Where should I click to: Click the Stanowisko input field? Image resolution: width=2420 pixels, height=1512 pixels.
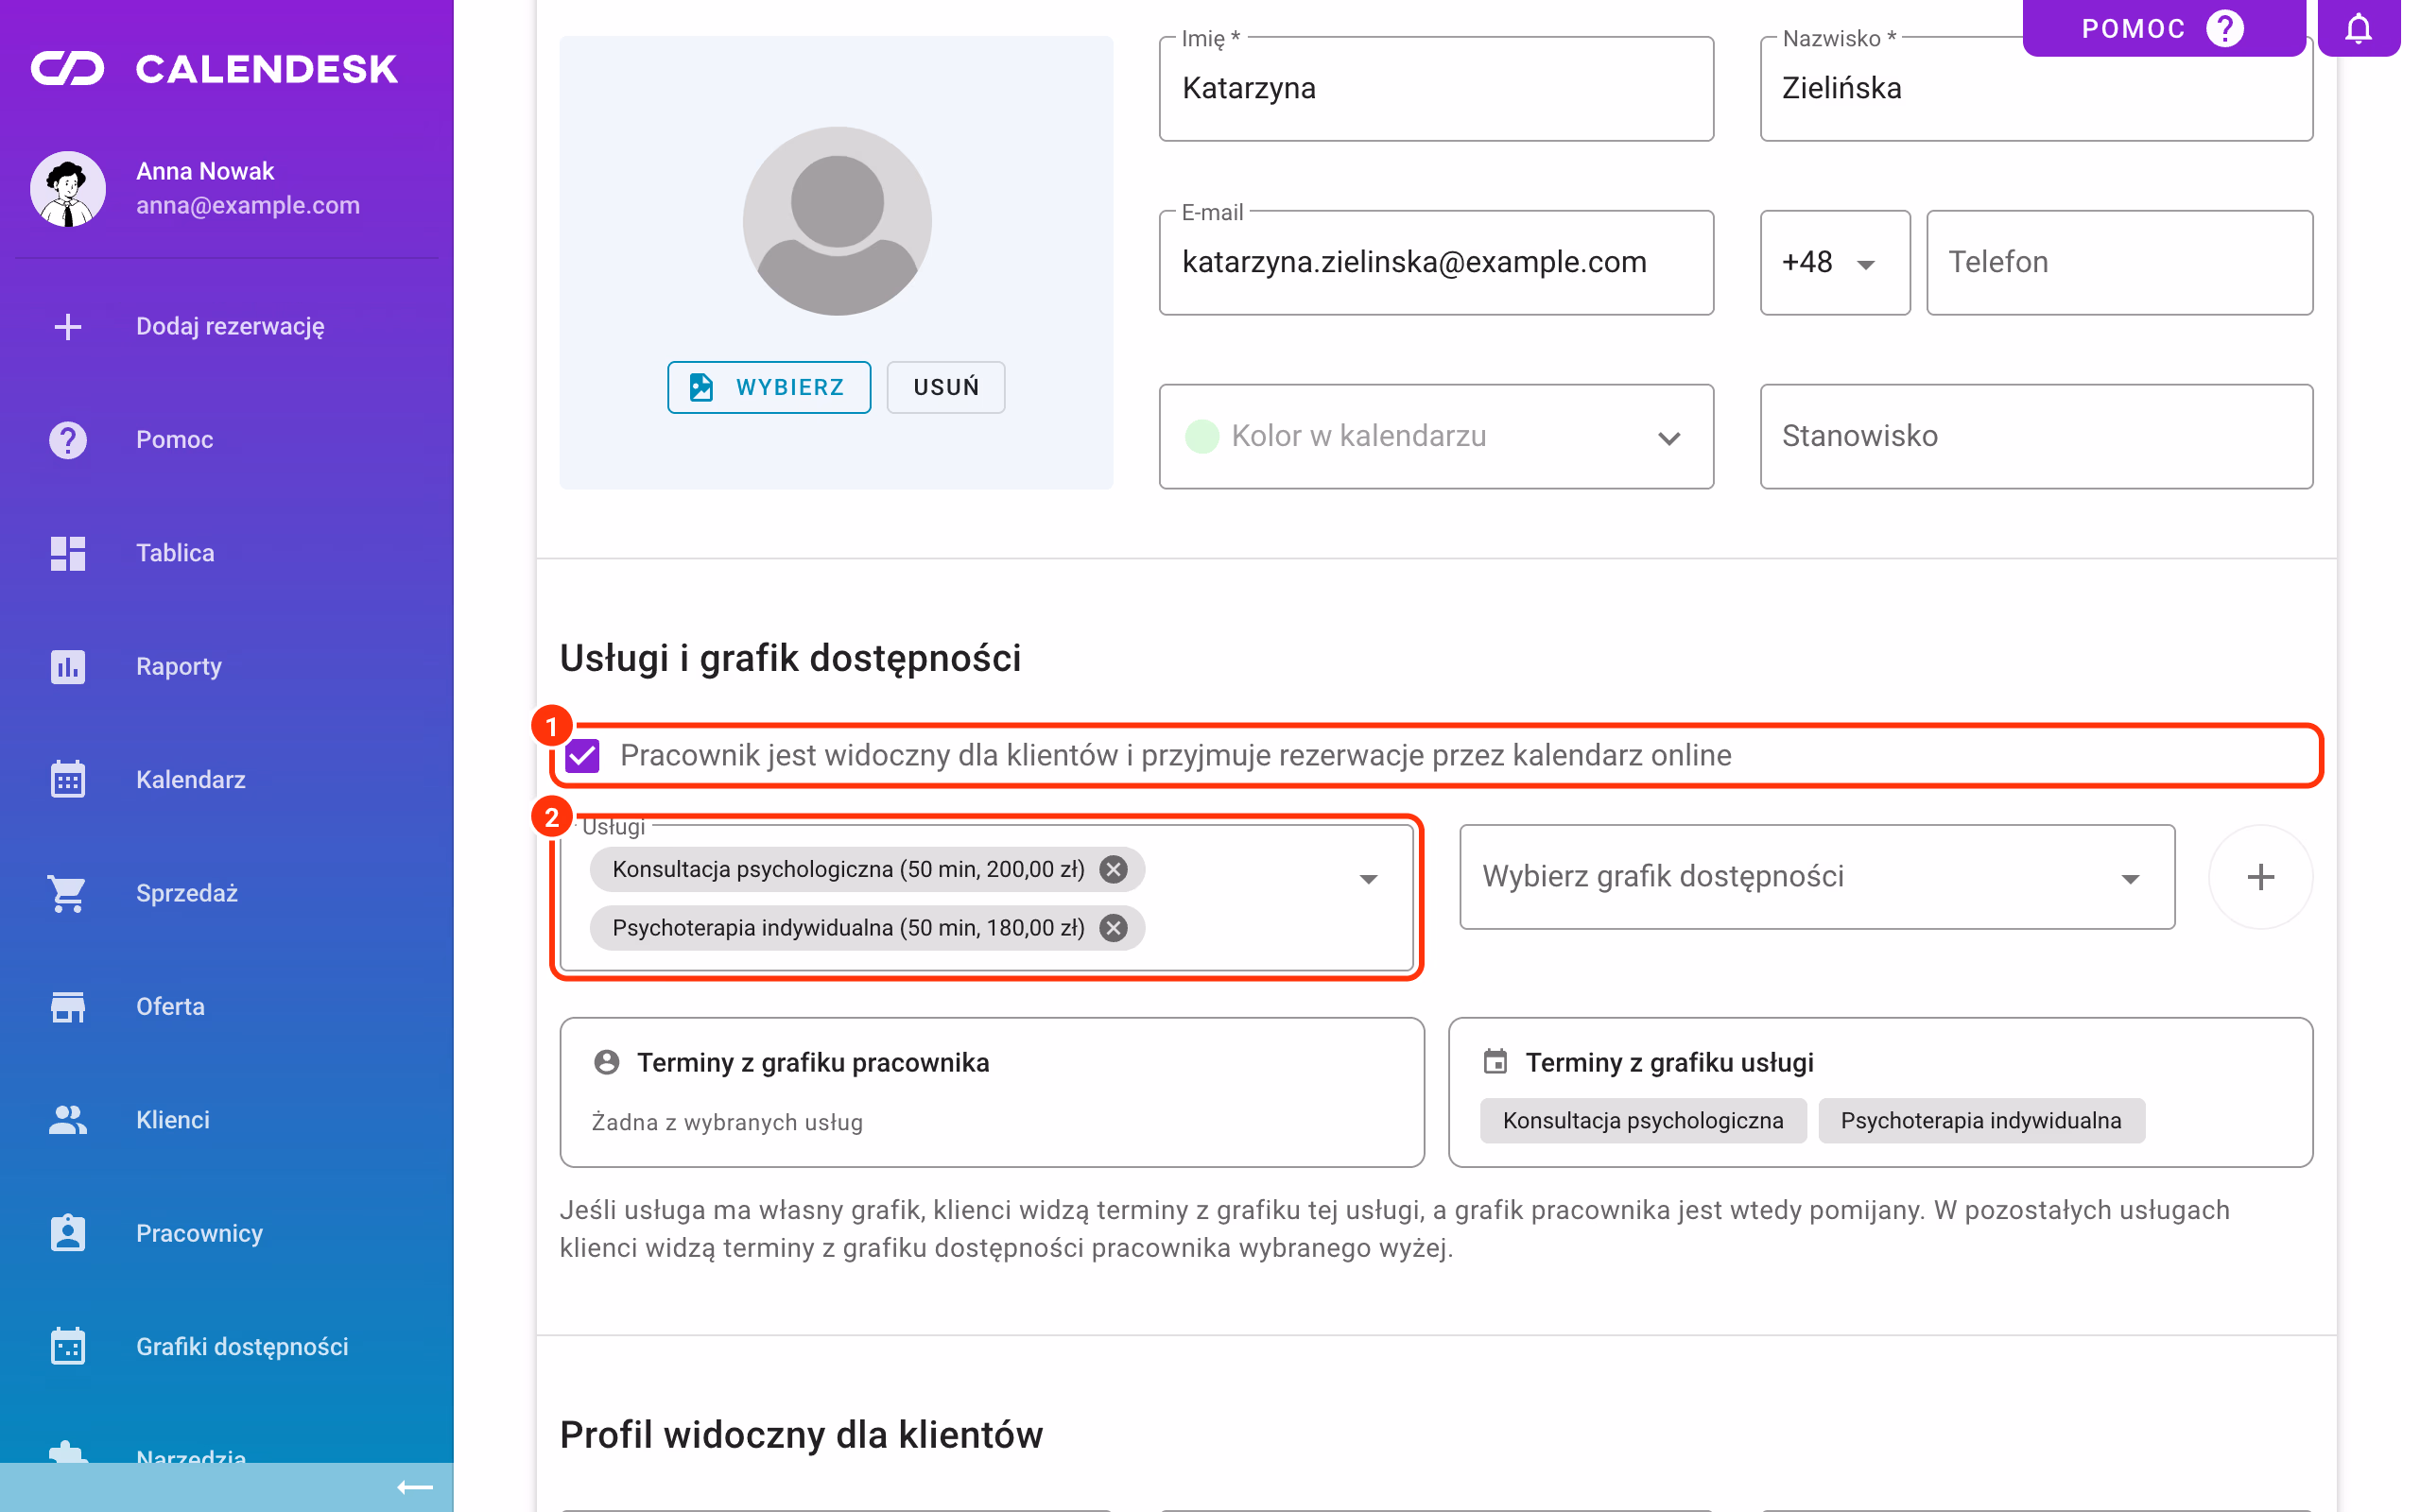click(2036, 436)
